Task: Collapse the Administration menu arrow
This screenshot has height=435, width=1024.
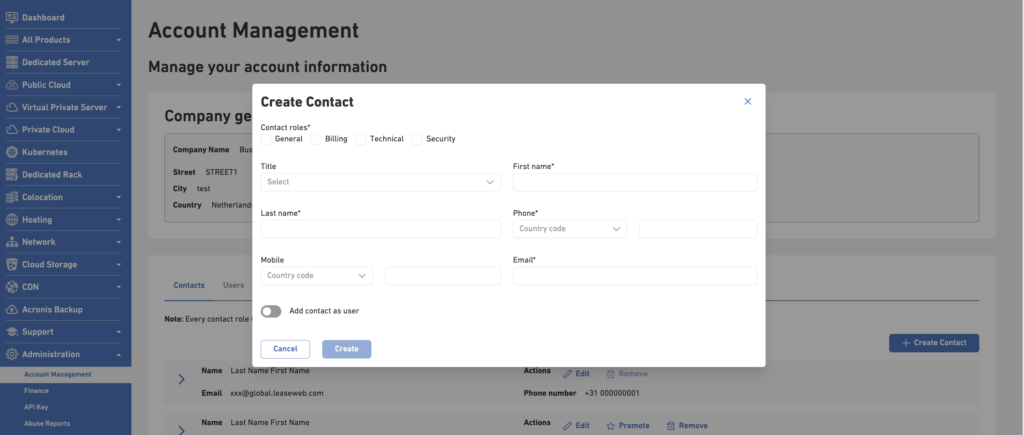Action: 119,355
